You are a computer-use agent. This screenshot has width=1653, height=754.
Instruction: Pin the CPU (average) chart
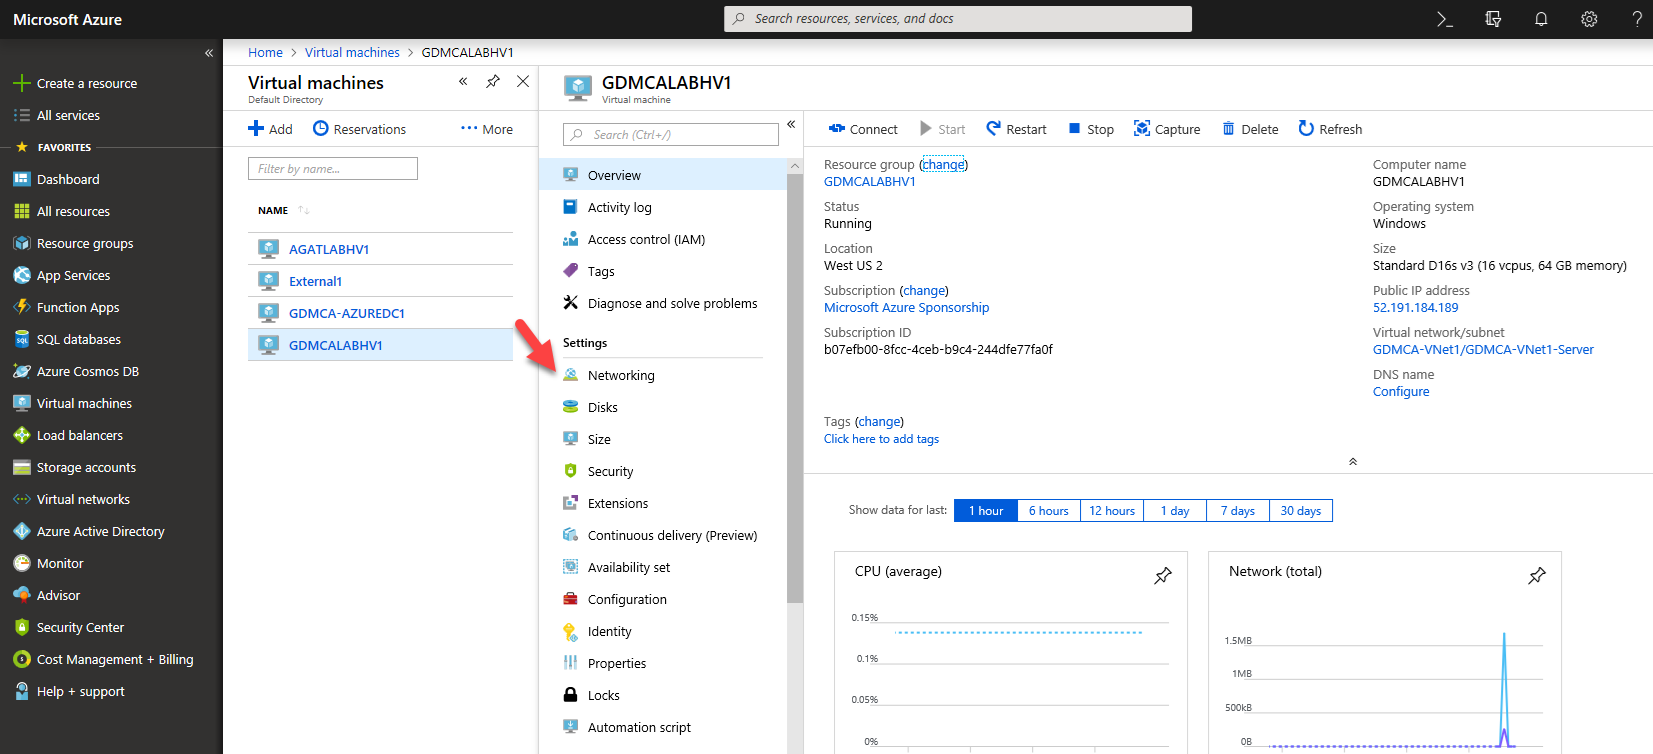1163,576
